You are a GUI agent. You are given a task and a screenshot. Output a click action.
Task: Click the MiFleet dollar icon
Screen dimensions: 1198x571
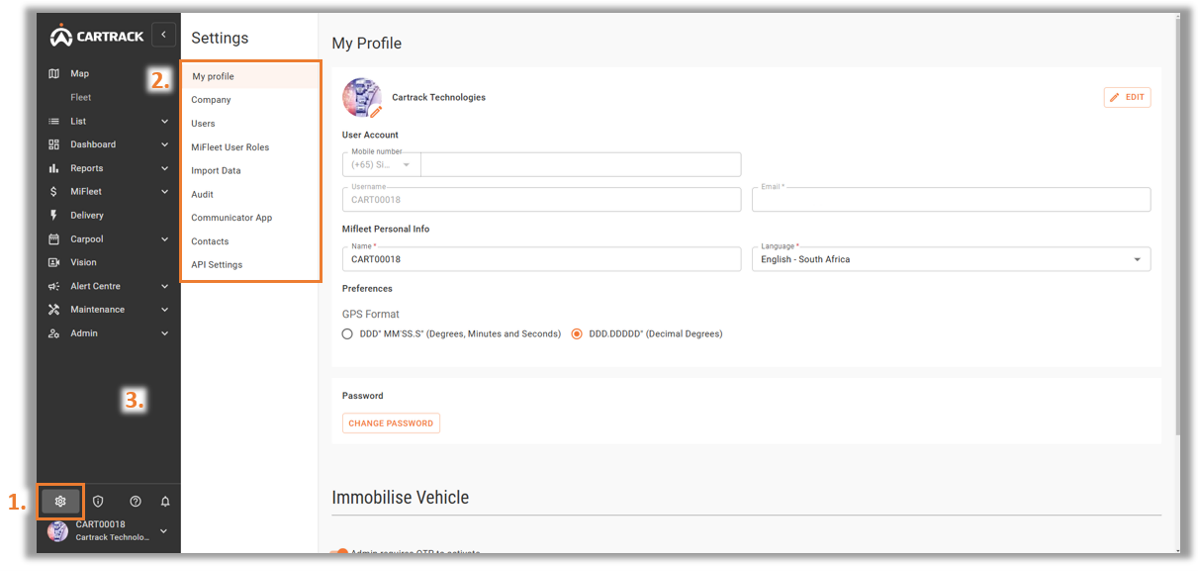53,192
